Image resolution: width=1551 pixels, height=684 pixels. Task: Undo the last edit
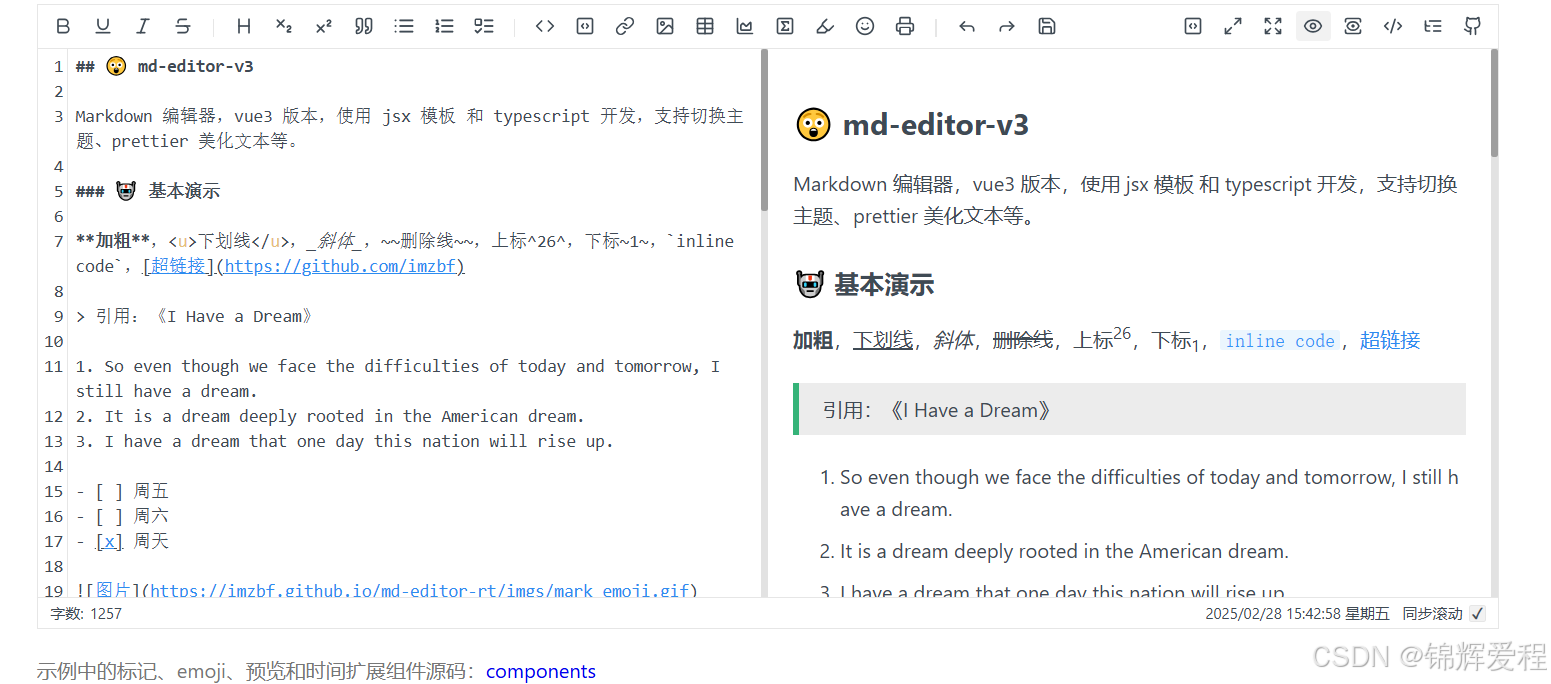967,27
